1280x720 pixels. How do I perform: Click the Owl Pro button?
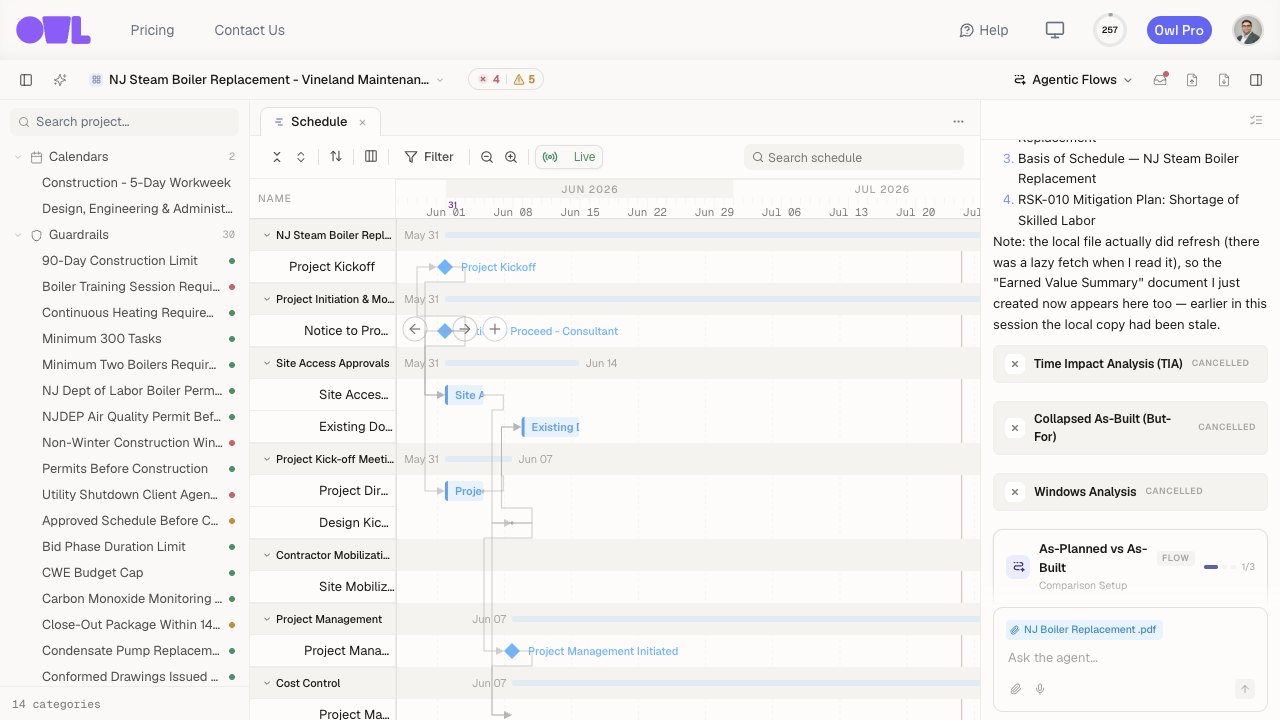[1179, 30]
